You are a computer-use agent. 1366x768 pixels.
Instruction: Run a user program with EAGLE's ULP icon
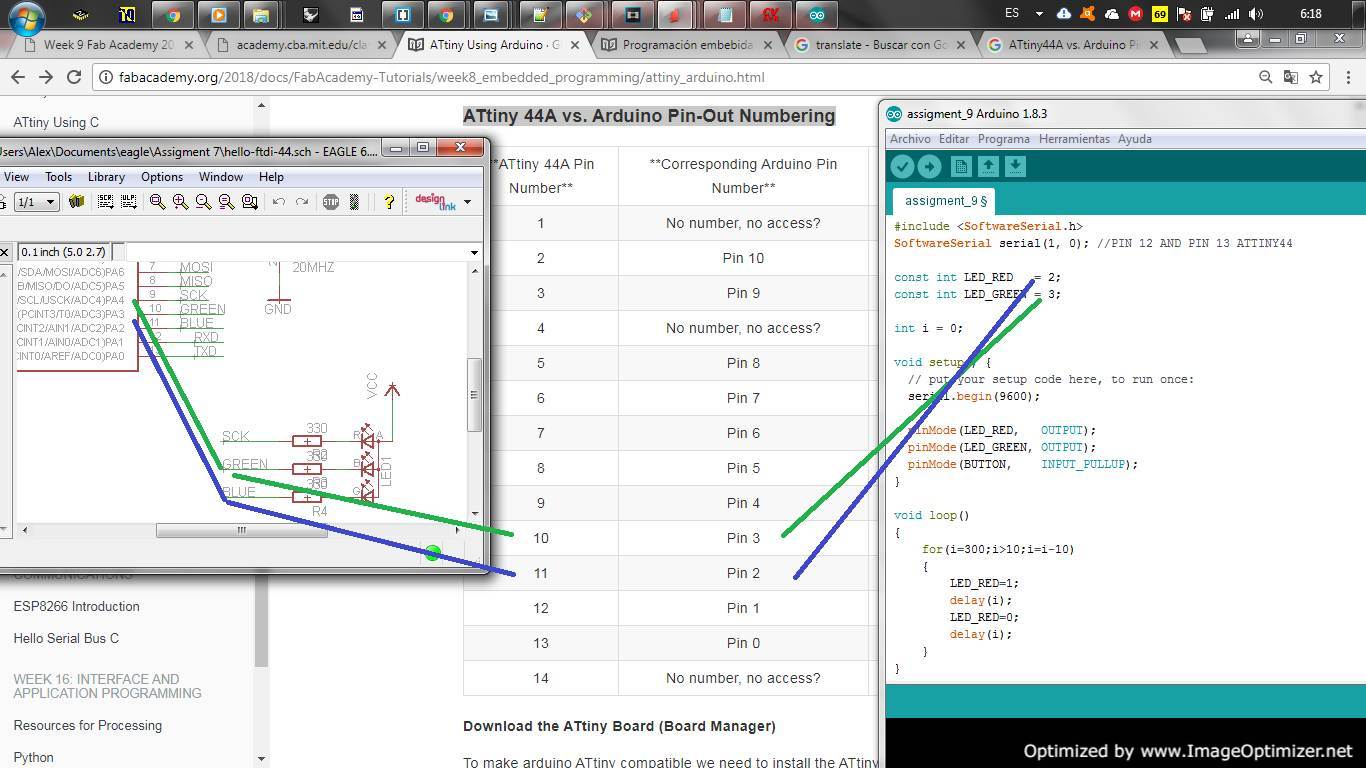point(128,202)
